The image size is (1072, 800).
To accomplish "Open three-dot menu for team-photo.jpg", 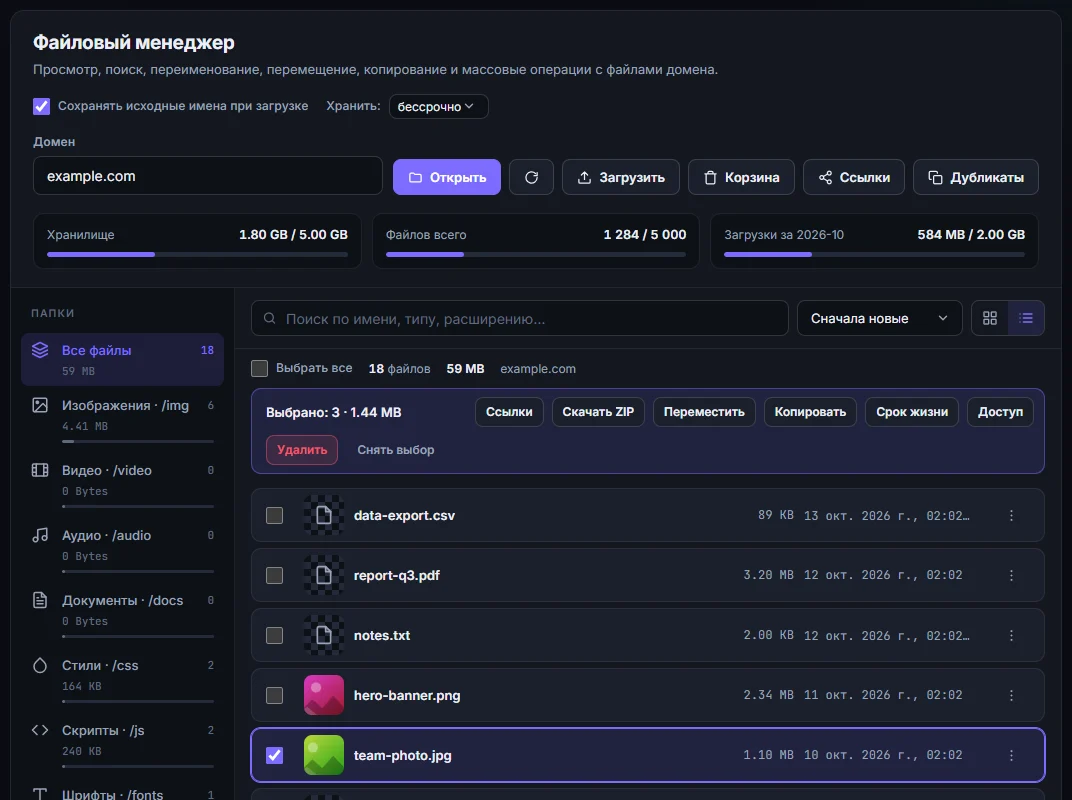I will 1011,756.
